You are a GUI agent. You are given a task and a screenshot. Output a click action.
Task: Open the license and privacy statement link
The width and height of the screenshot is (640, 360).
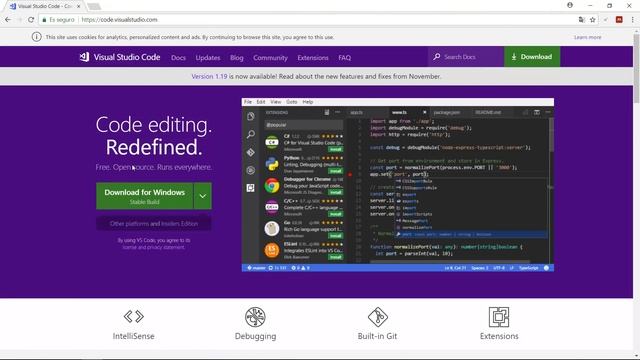pyautogui.click(x=154, y=247)
